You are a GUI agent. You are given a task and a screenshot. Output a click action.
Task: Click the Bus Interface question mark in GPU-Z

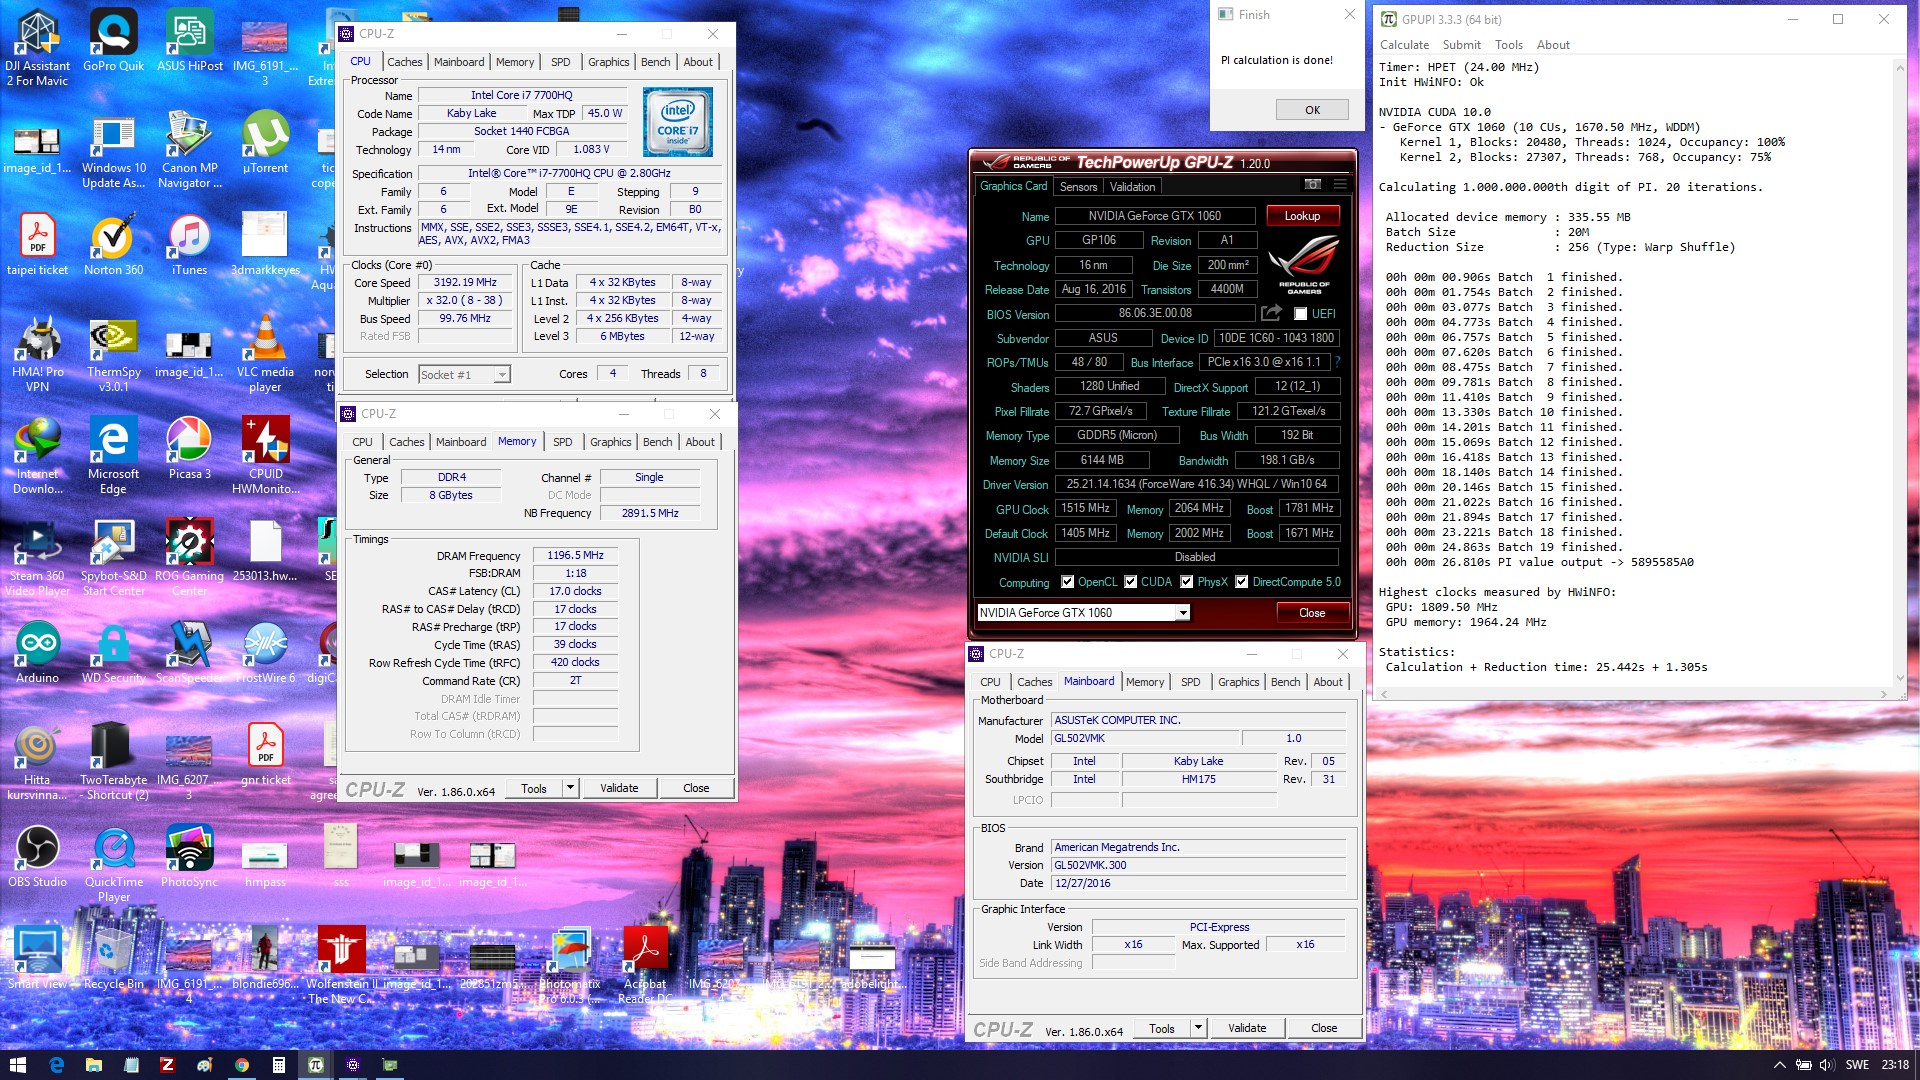(1337, 362)
